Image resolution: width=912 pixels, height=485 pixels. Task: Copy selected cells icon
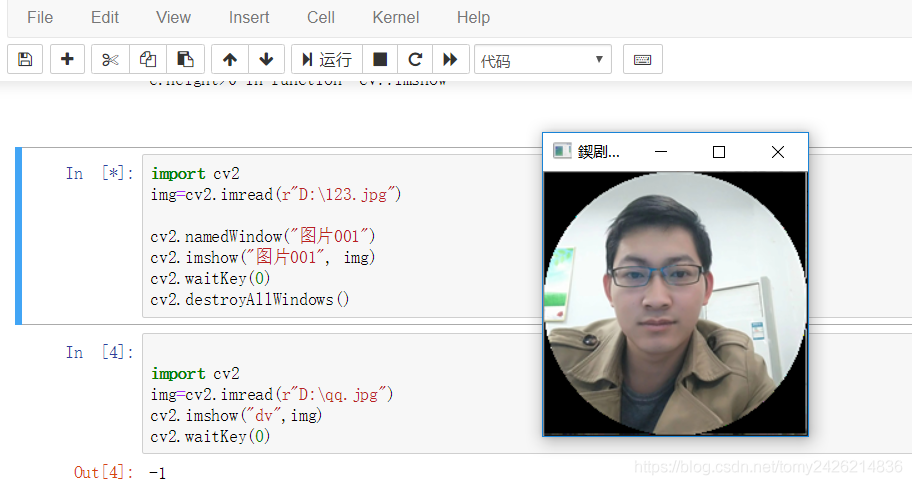click(x=148, y=60)
